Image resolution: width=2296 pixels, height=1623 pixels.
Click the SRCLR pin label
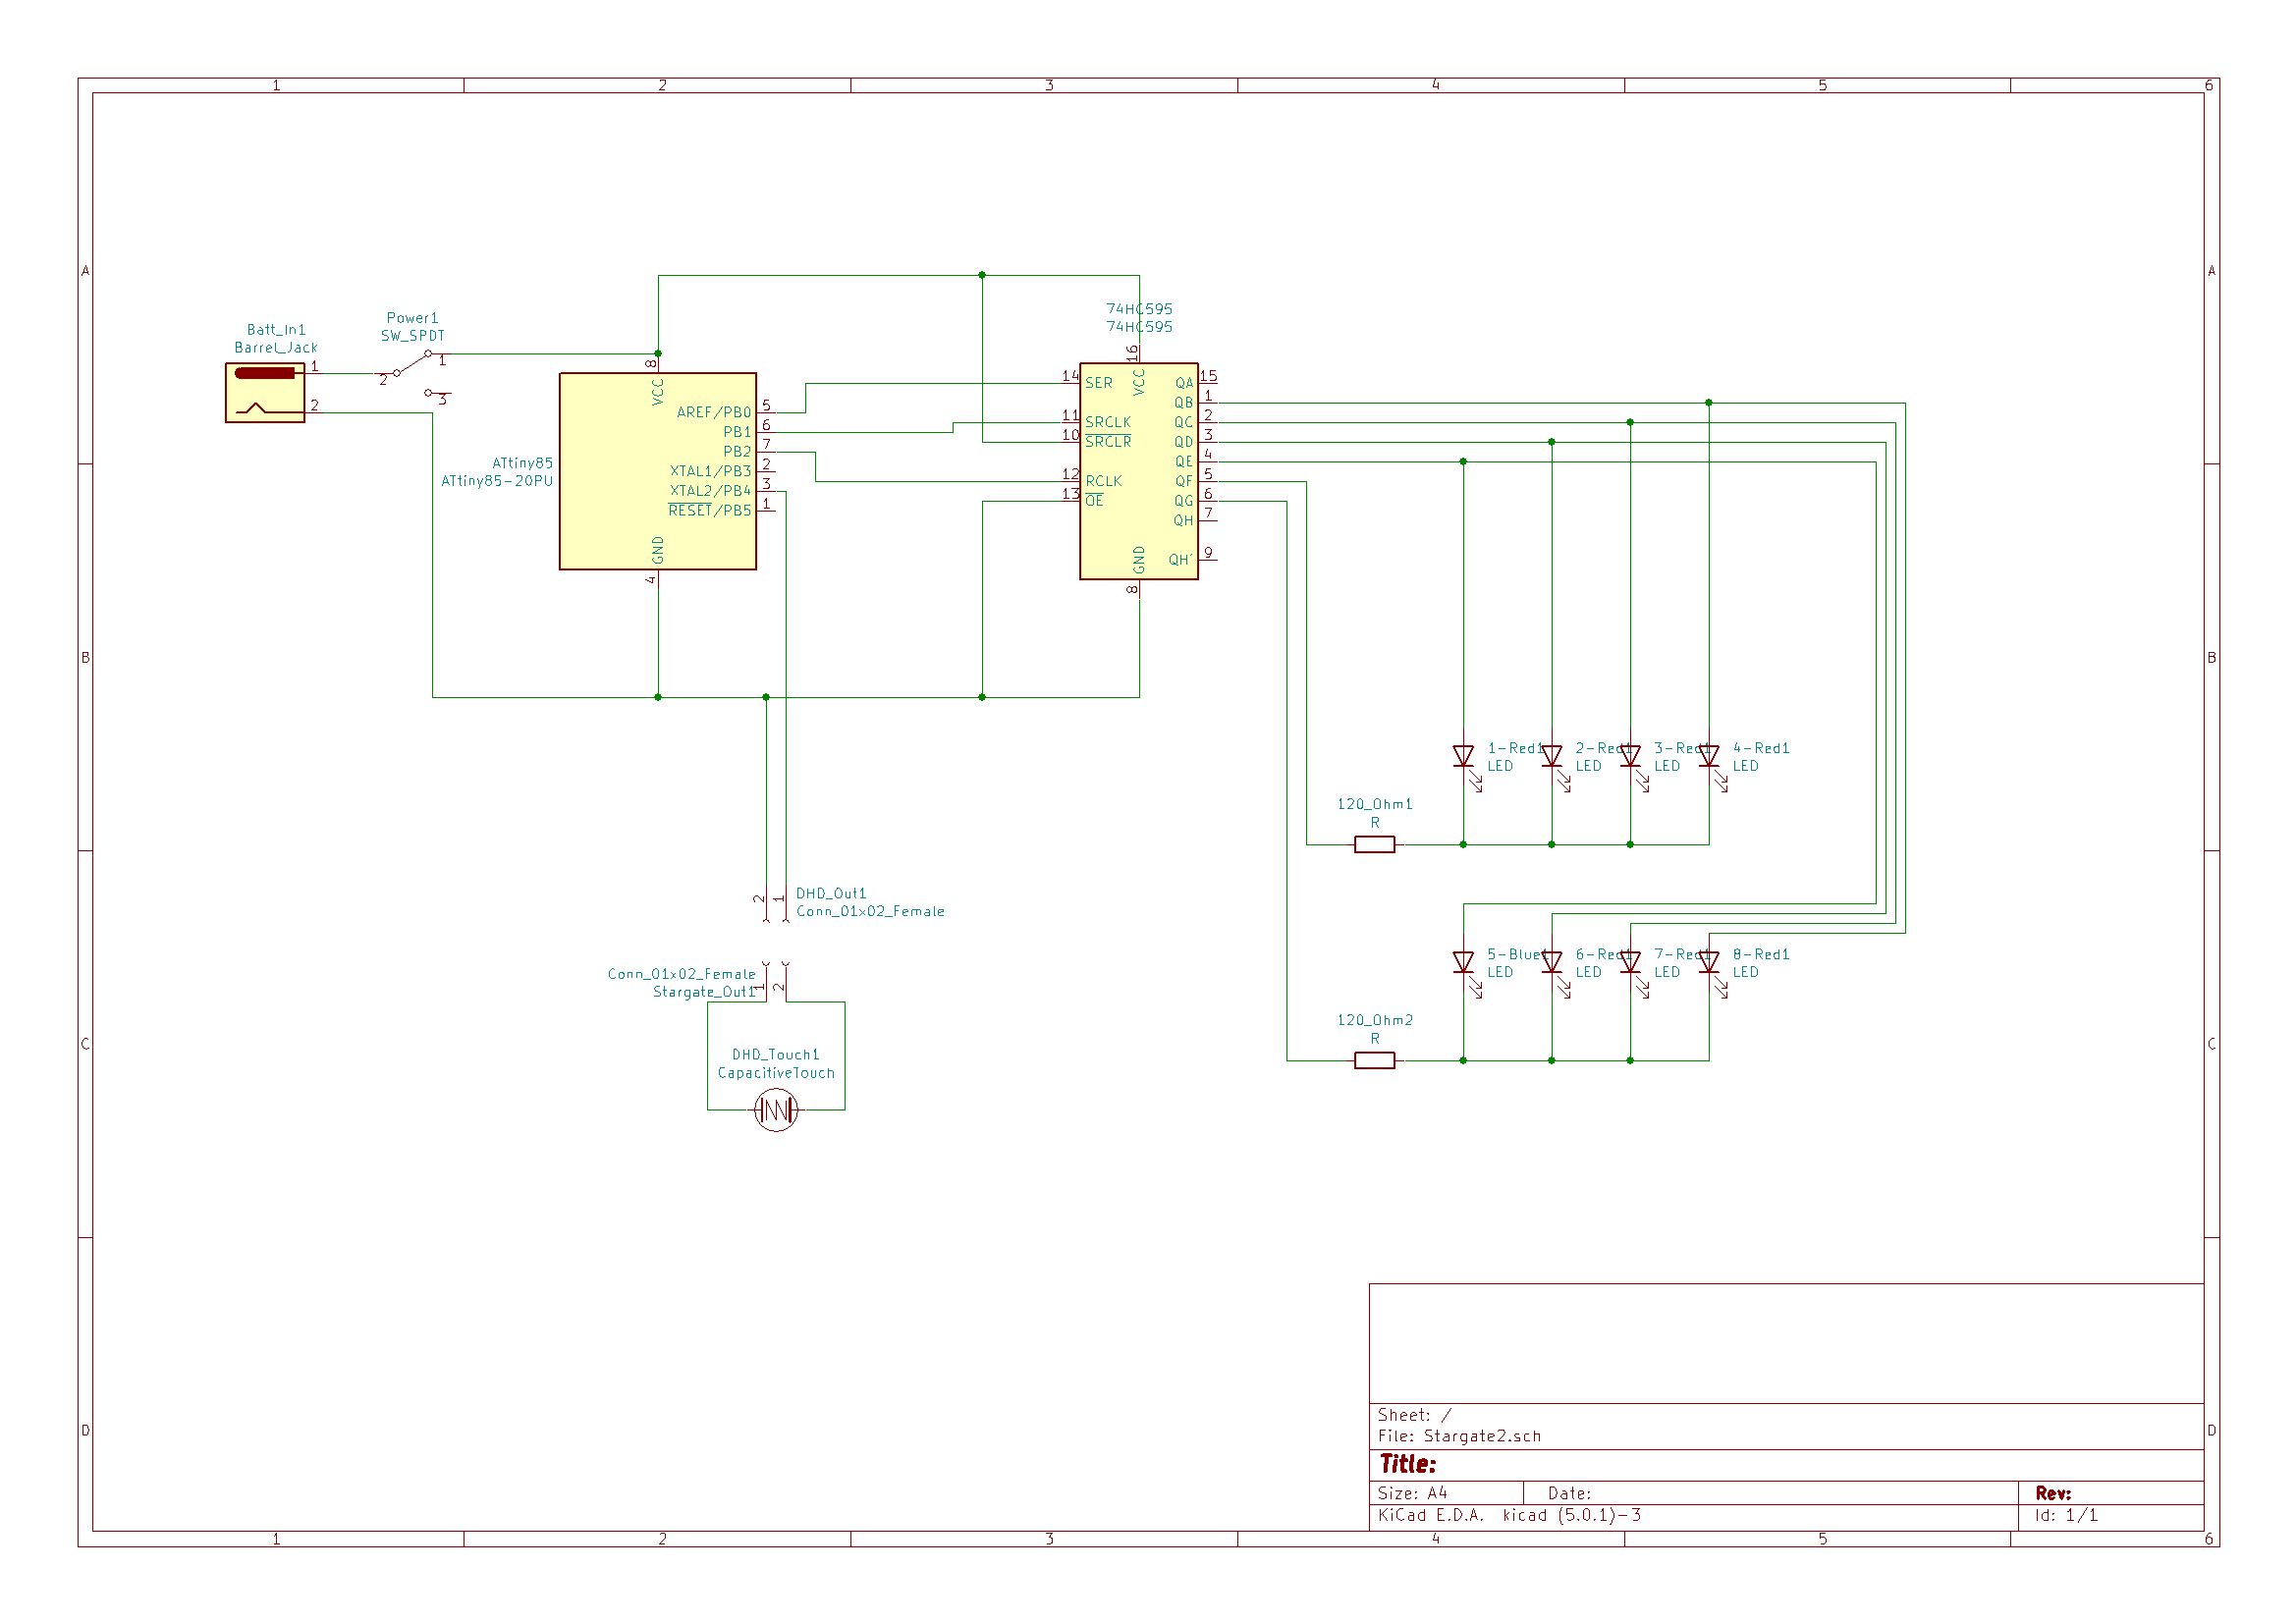(x=1108, y=442)
